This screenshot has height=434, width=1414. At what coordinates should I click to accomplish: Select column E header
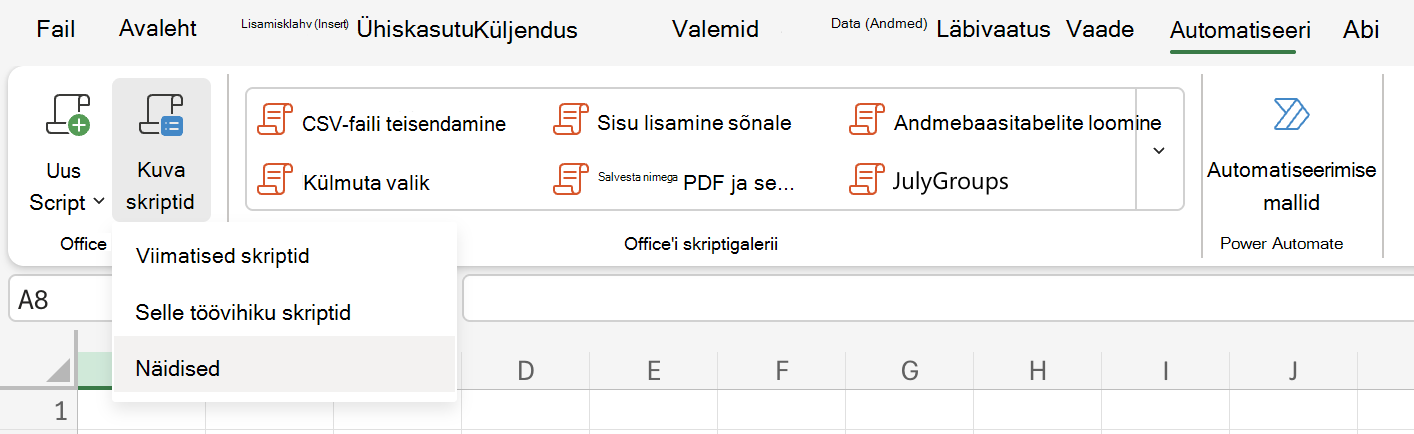[x=654, y=371]
